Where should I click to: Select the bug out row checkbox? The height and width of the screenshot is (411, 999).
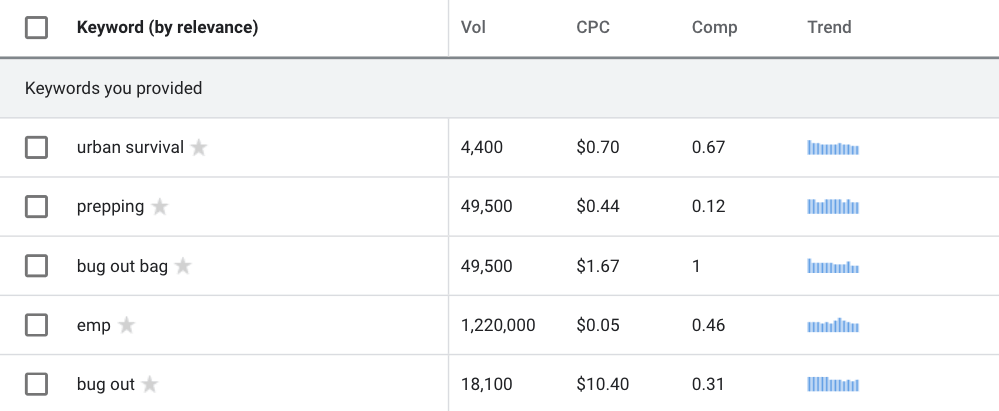click(x=36, y=384)
